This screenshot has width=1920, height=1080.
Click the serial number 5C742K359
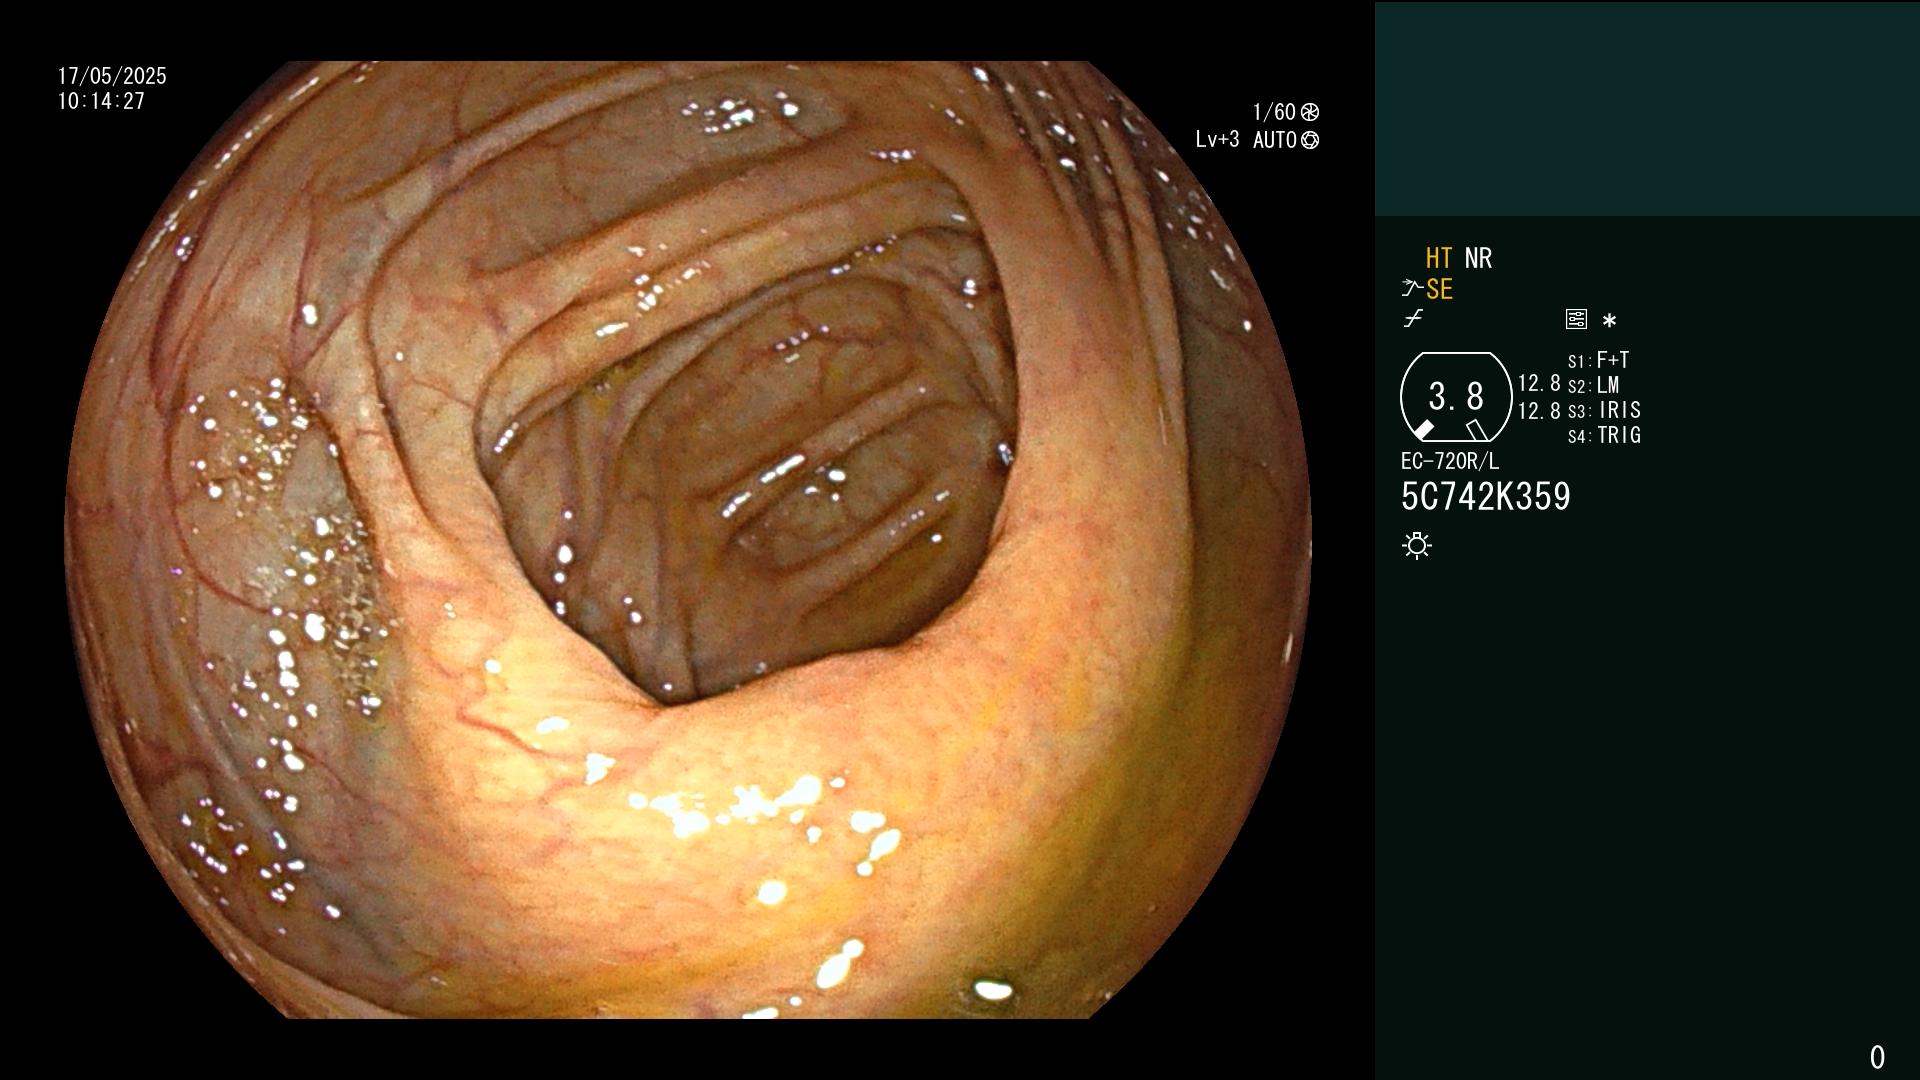(x=1486, y=497)
